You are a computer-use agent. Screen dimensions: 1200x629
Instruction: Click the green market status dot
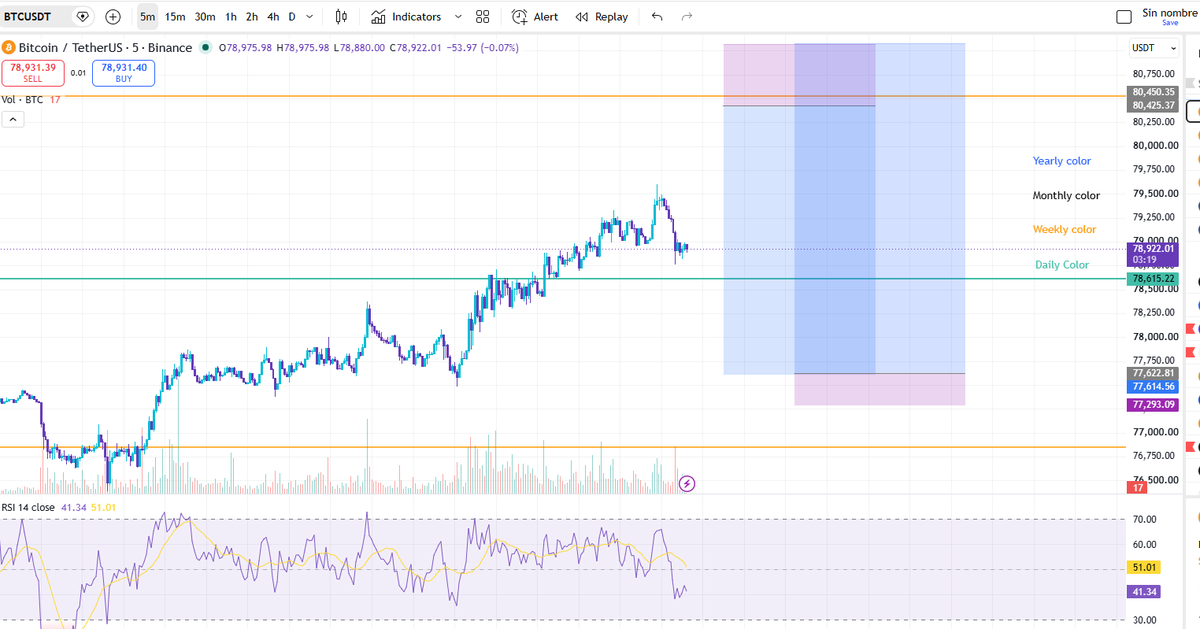[x=206, y=47]
